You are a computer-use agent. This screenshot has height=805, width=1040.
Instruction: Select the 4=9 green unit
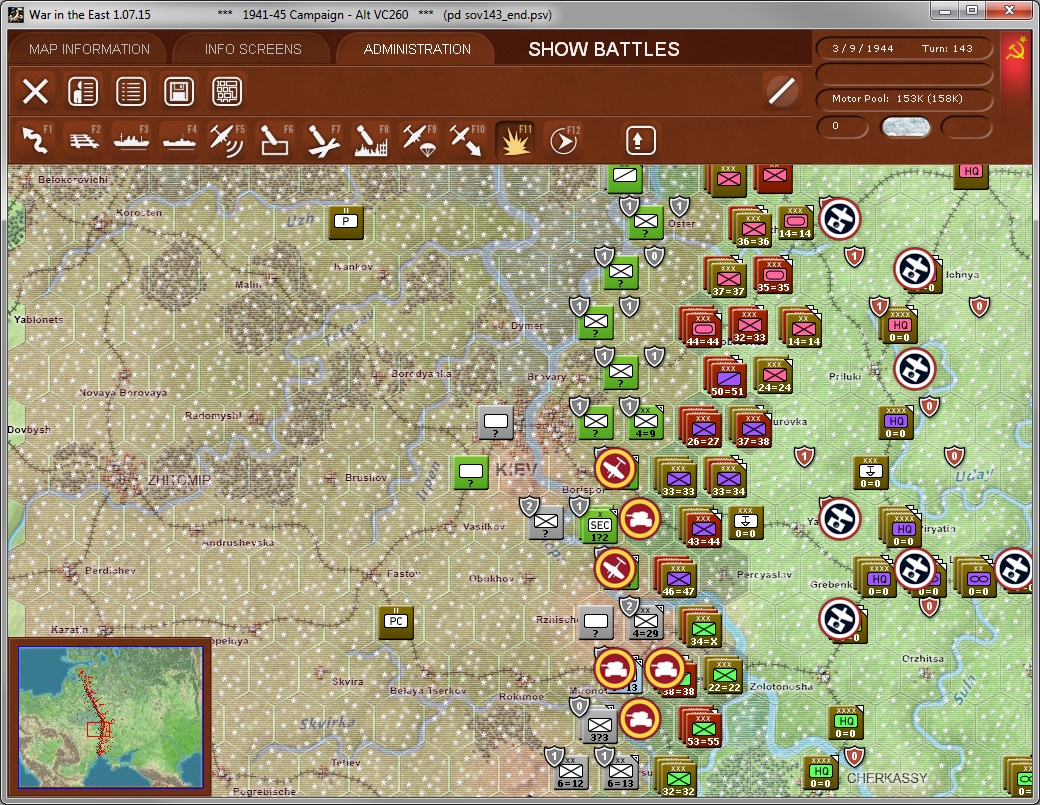click(x=645, y=422)
